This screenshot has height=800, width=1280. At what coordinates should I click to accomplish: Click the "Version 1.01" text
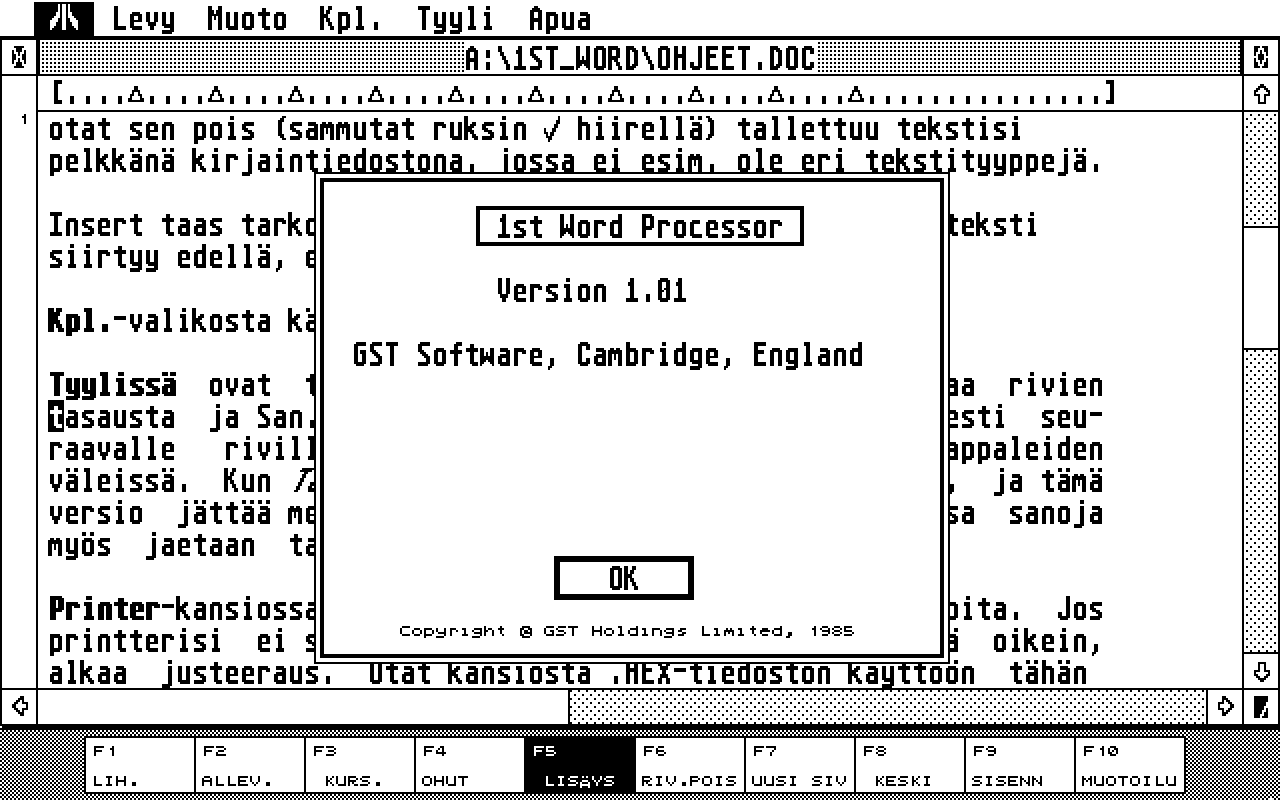click(592, 291)
